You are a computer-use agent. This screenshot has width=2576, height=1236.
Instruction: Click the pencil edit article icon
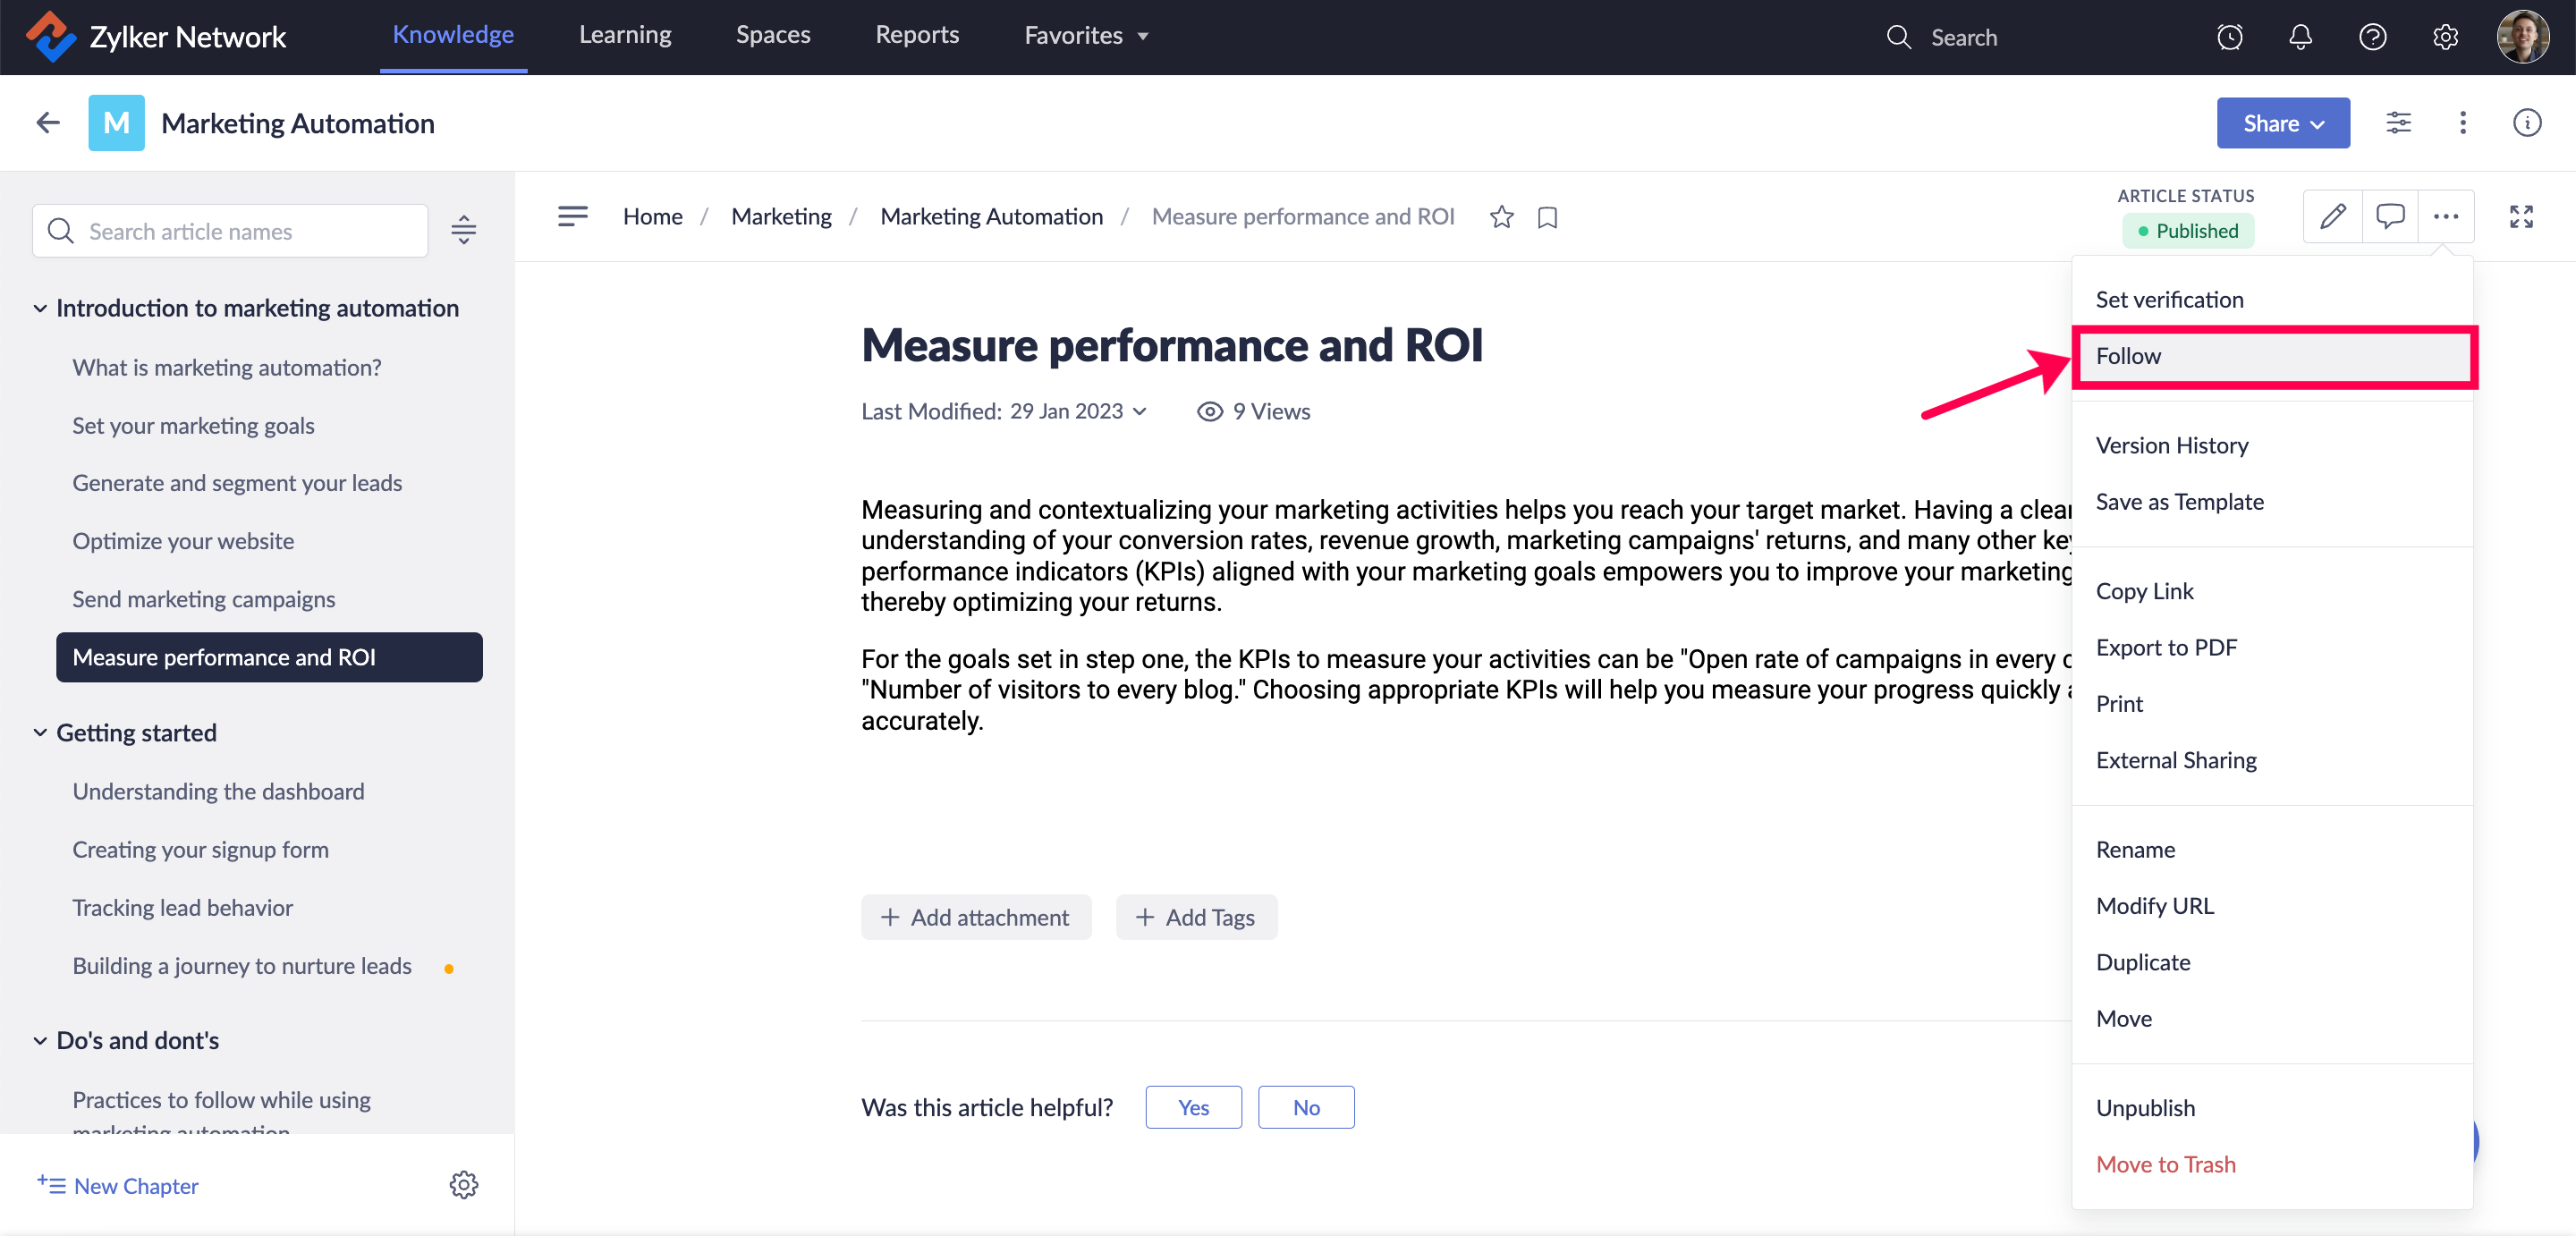point(2332,216)
